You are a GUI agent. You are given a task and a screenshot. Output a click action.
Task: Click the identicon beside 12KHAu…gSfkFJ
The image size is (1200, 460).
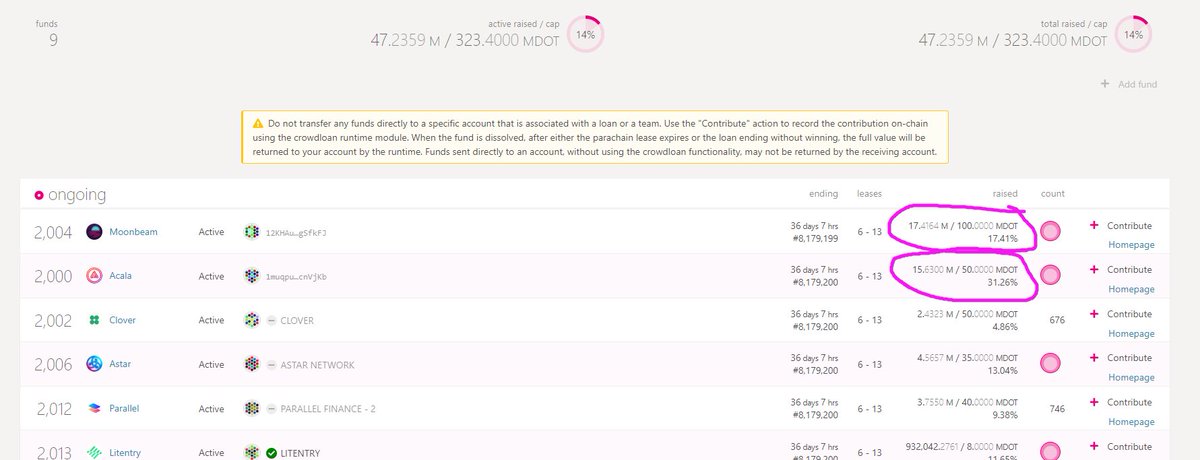[x=252, y=232]
